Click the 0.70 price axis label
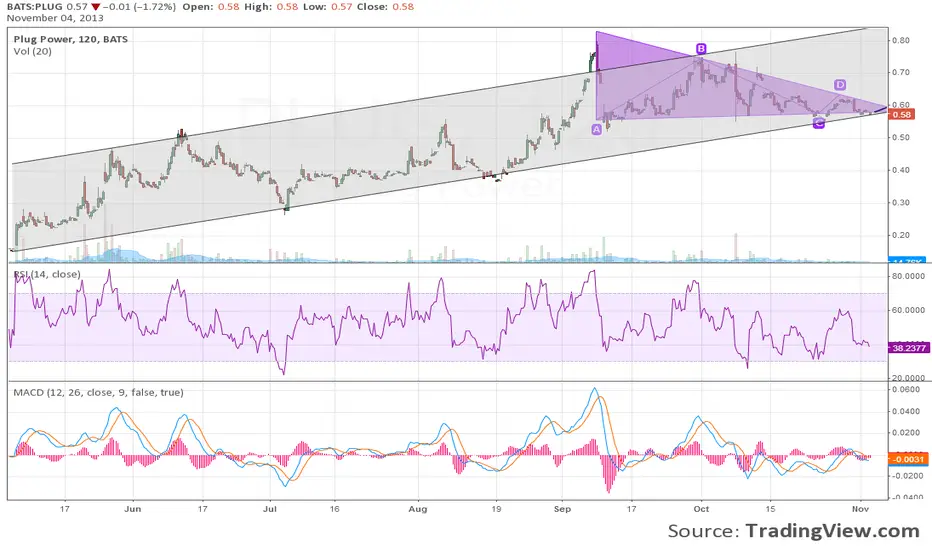Image resolution: width=932 pixels, height=550 pixels. click(x=900, y=73)
